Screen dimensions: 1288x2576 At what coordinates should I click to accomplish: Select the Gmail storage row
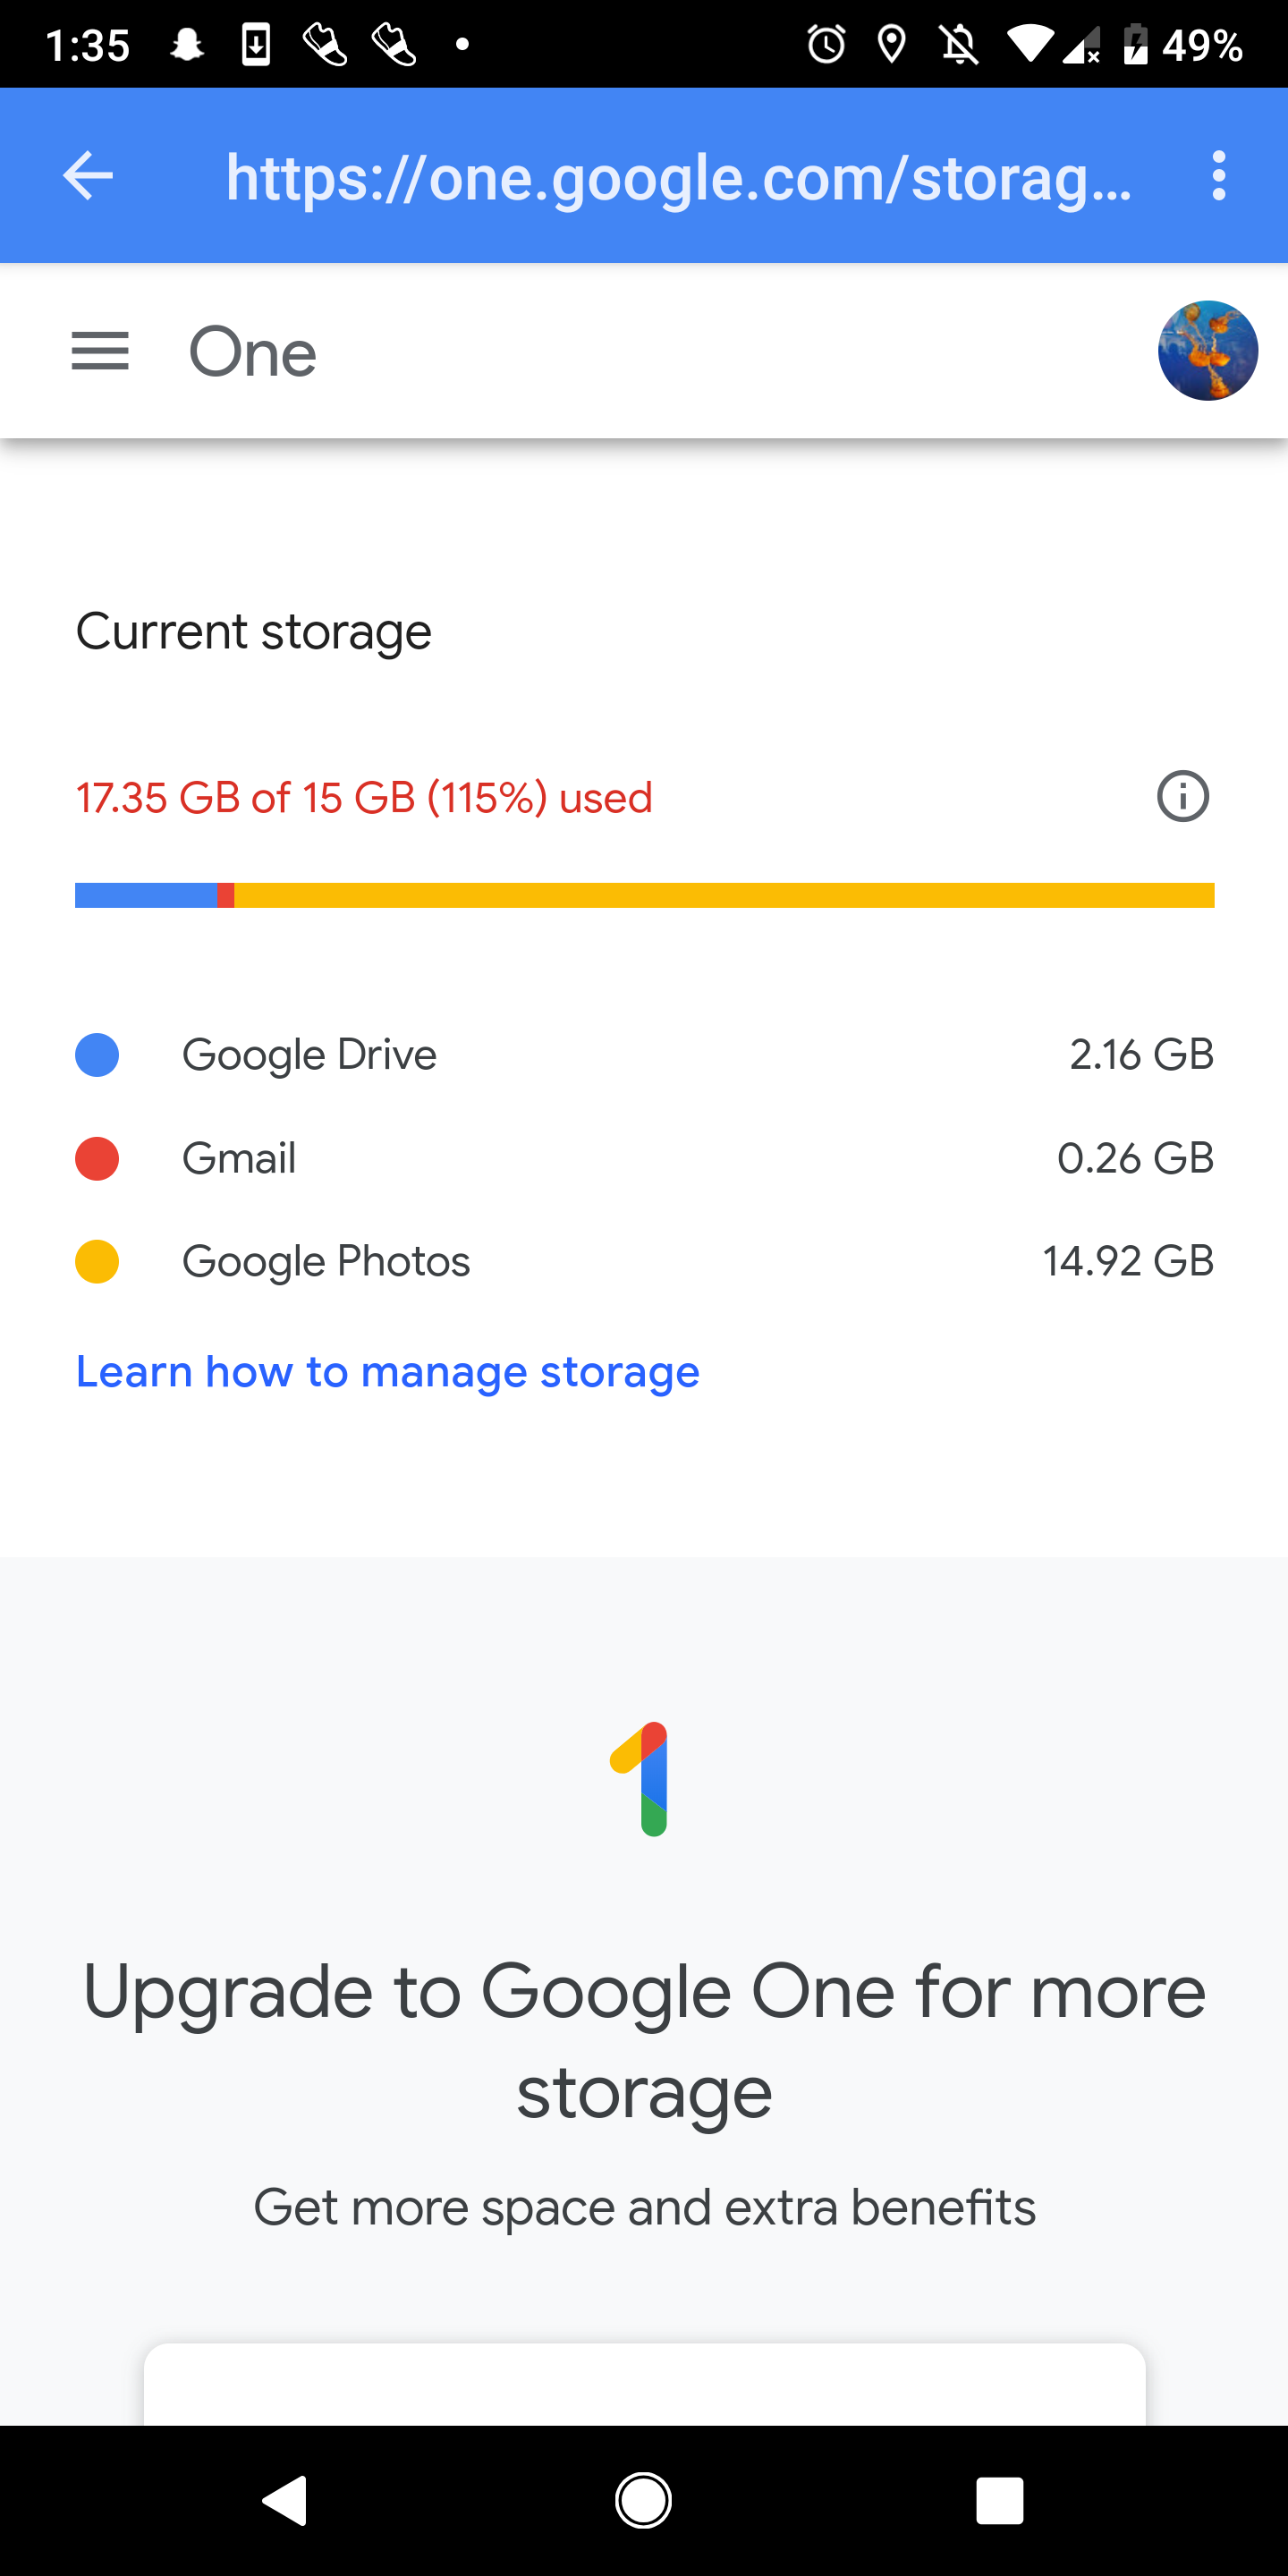tap(645, 1159)
